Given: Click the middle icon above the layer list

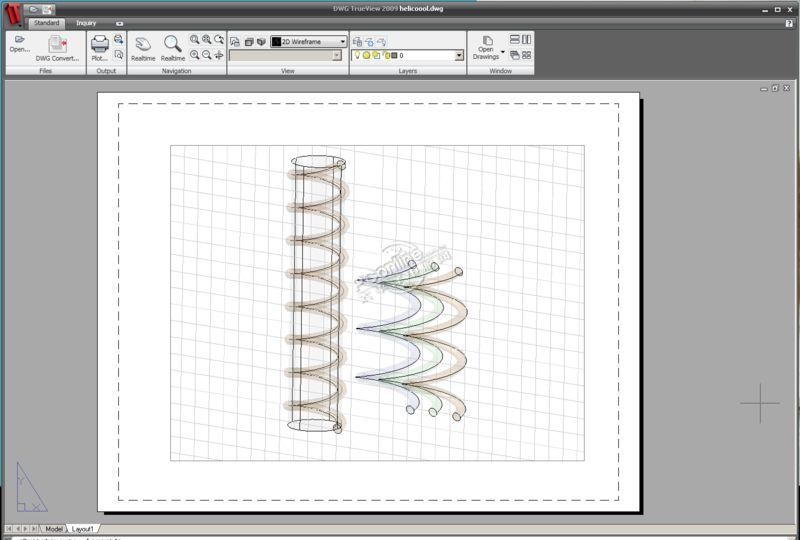Looking at the screenshot, I should pos(369,42).
